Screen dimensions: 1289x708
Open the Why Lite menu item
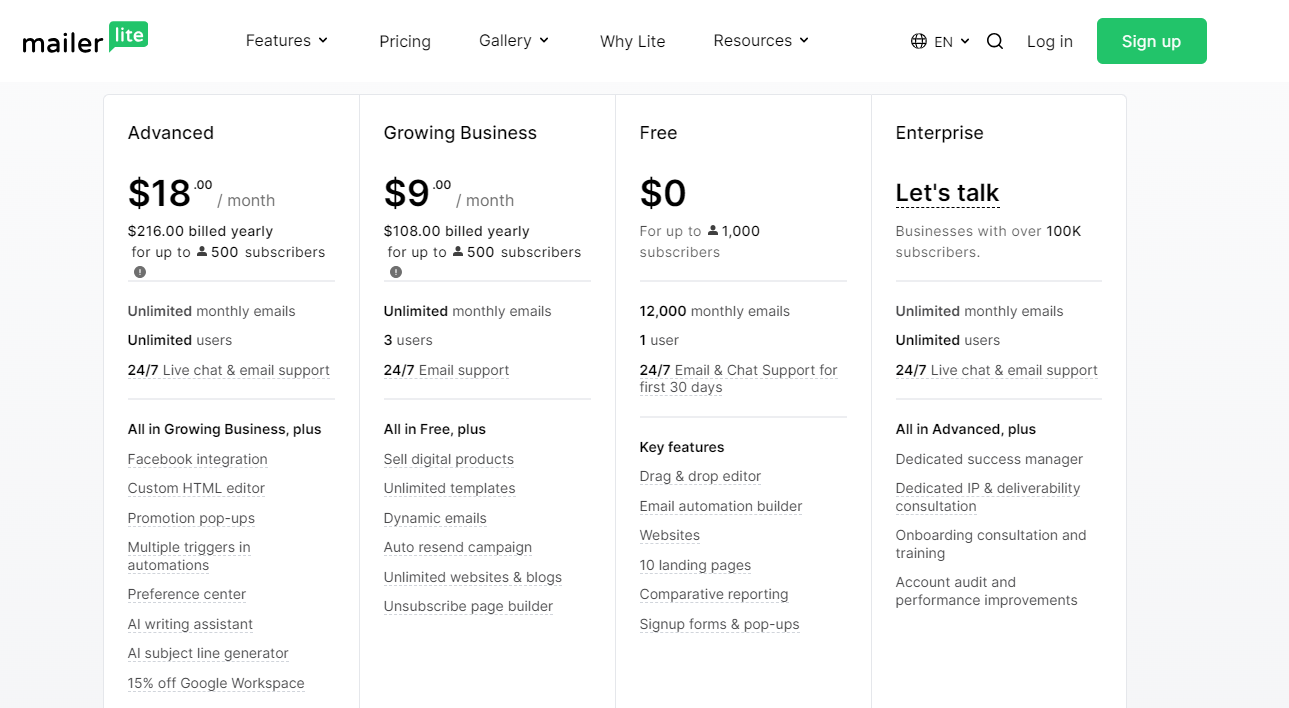632,41
